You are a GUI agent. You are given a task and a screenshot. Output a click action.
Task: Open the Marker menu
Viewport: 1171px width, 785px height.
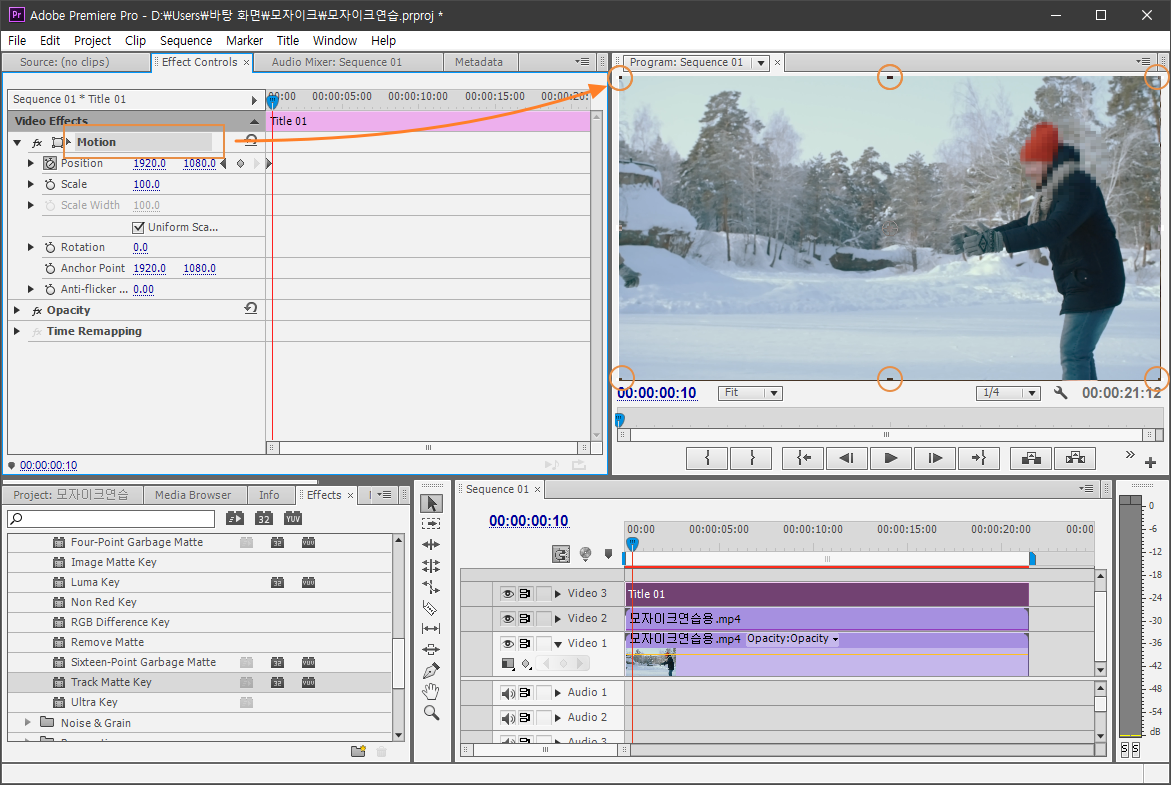click(x=244, y=40)
